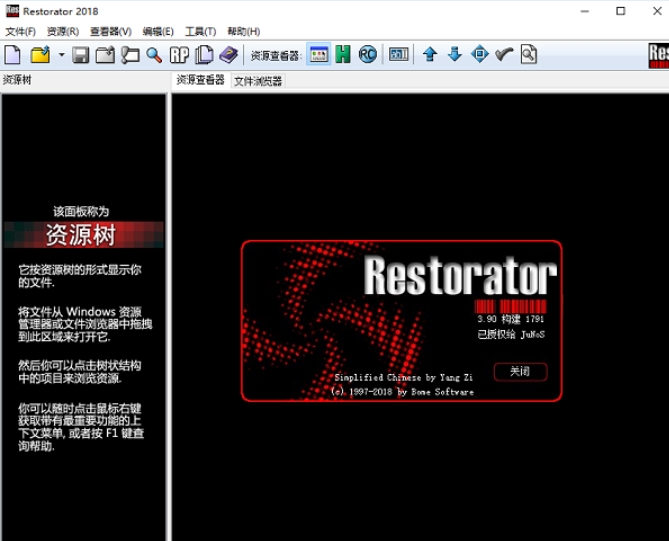669x541 pixels.
Task: Switch to Hex viewer green H icon
Action: (x=343, y=55)
